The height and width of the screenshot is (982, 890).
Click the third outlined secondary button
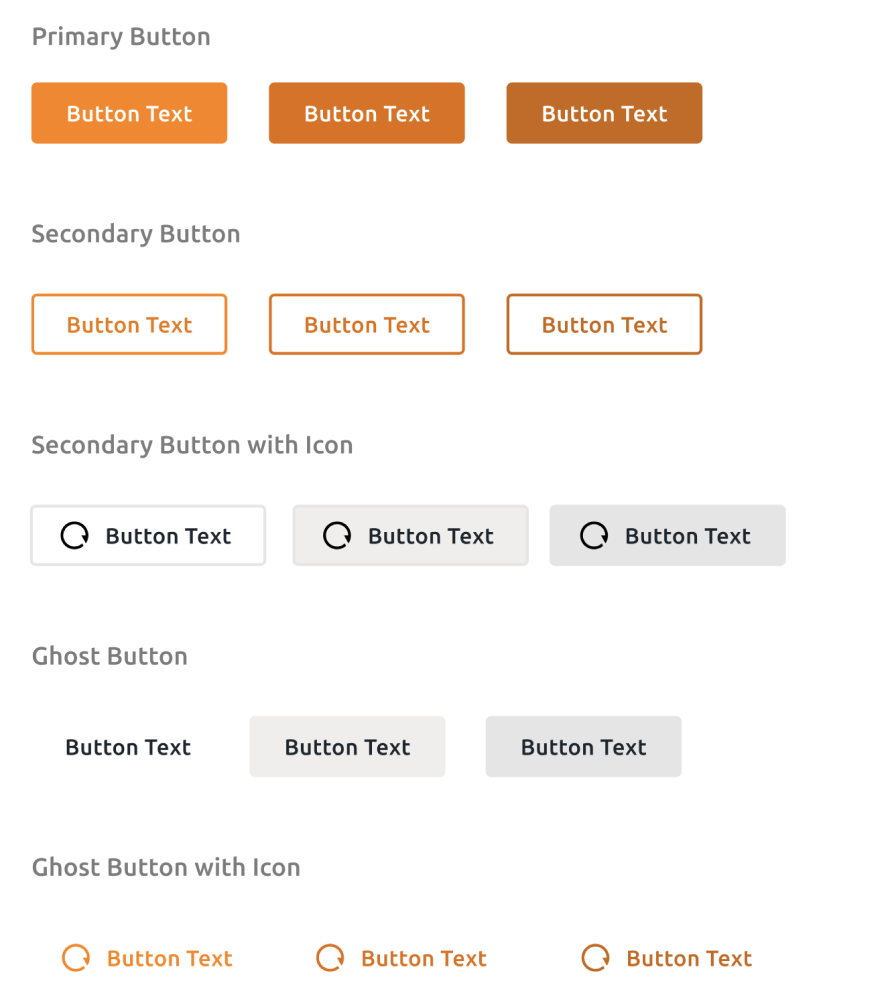(604, 324)
